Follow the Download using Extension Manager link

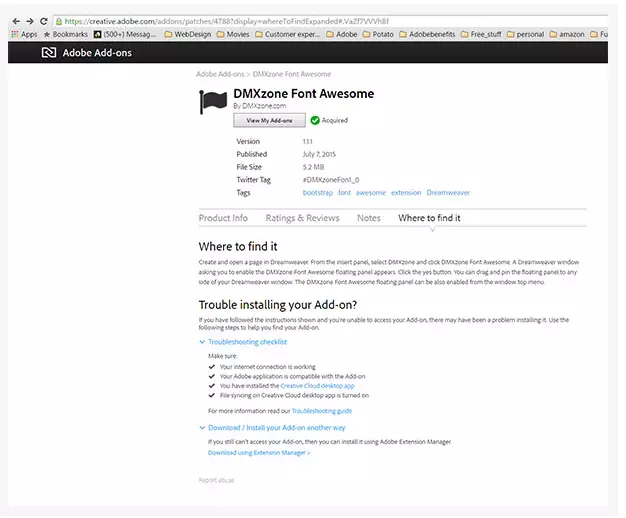coord(259,452)
